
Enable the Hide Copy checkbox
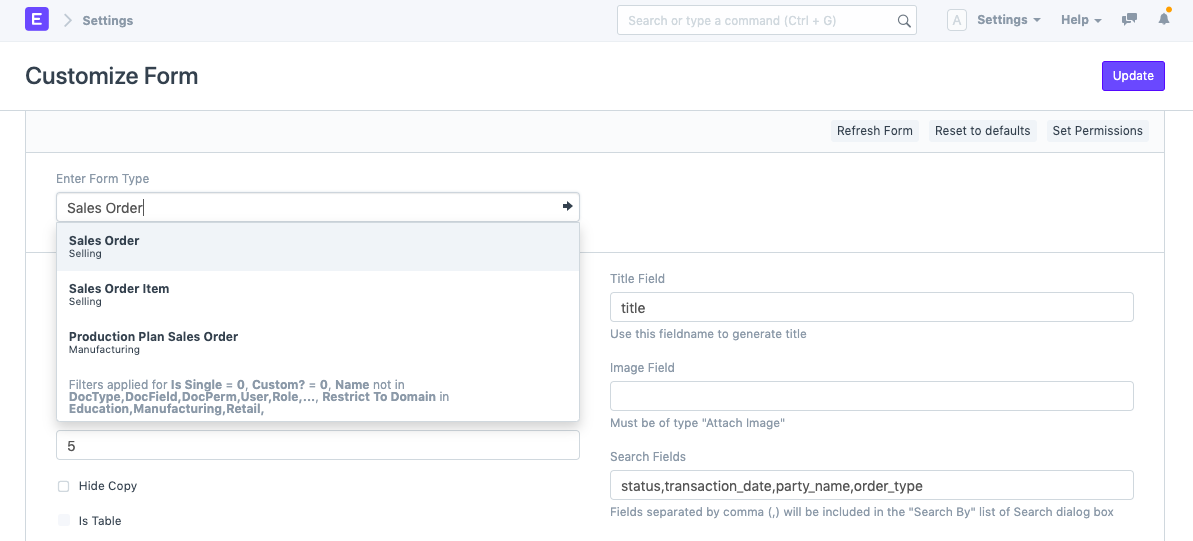[63, 486]
